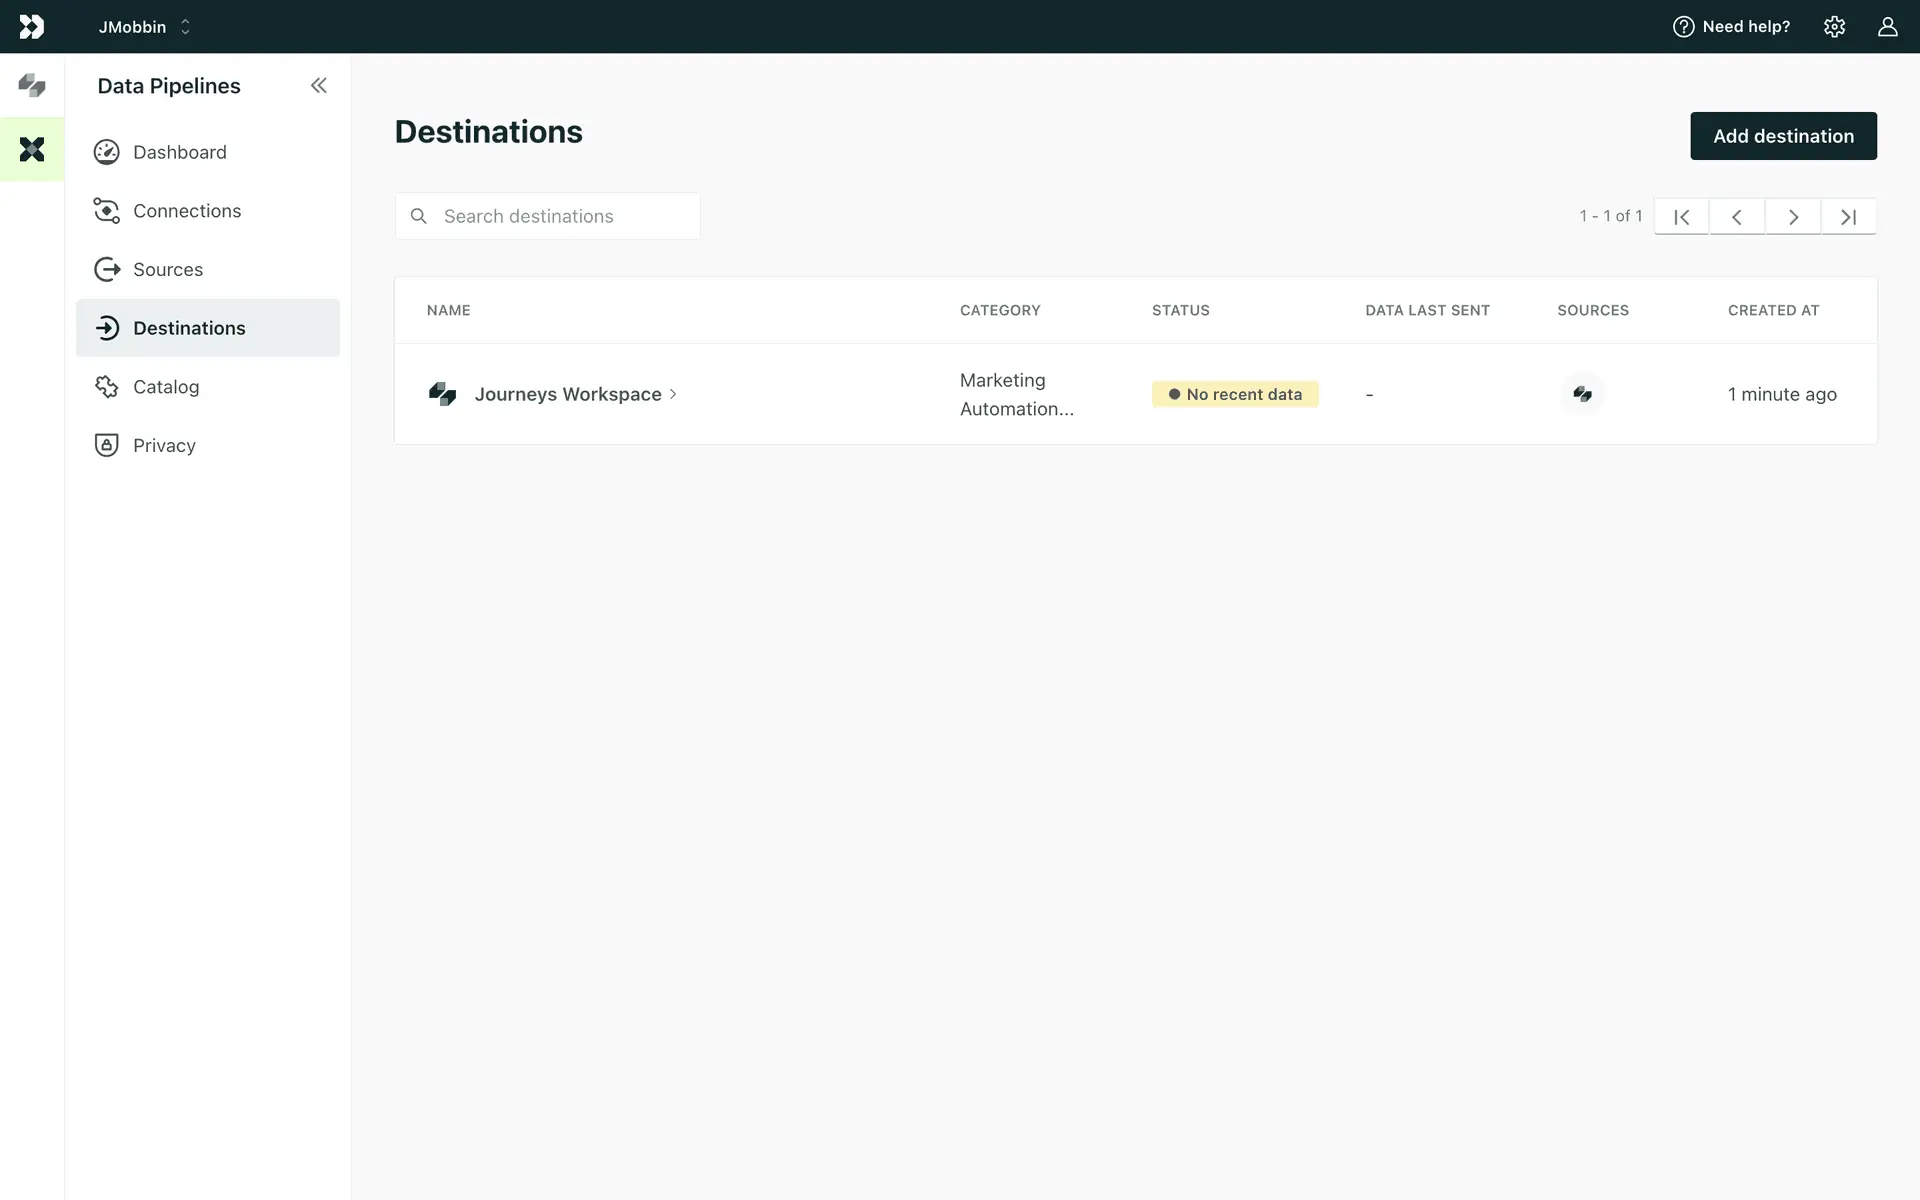Open the user profile icon

[1887, 27]
